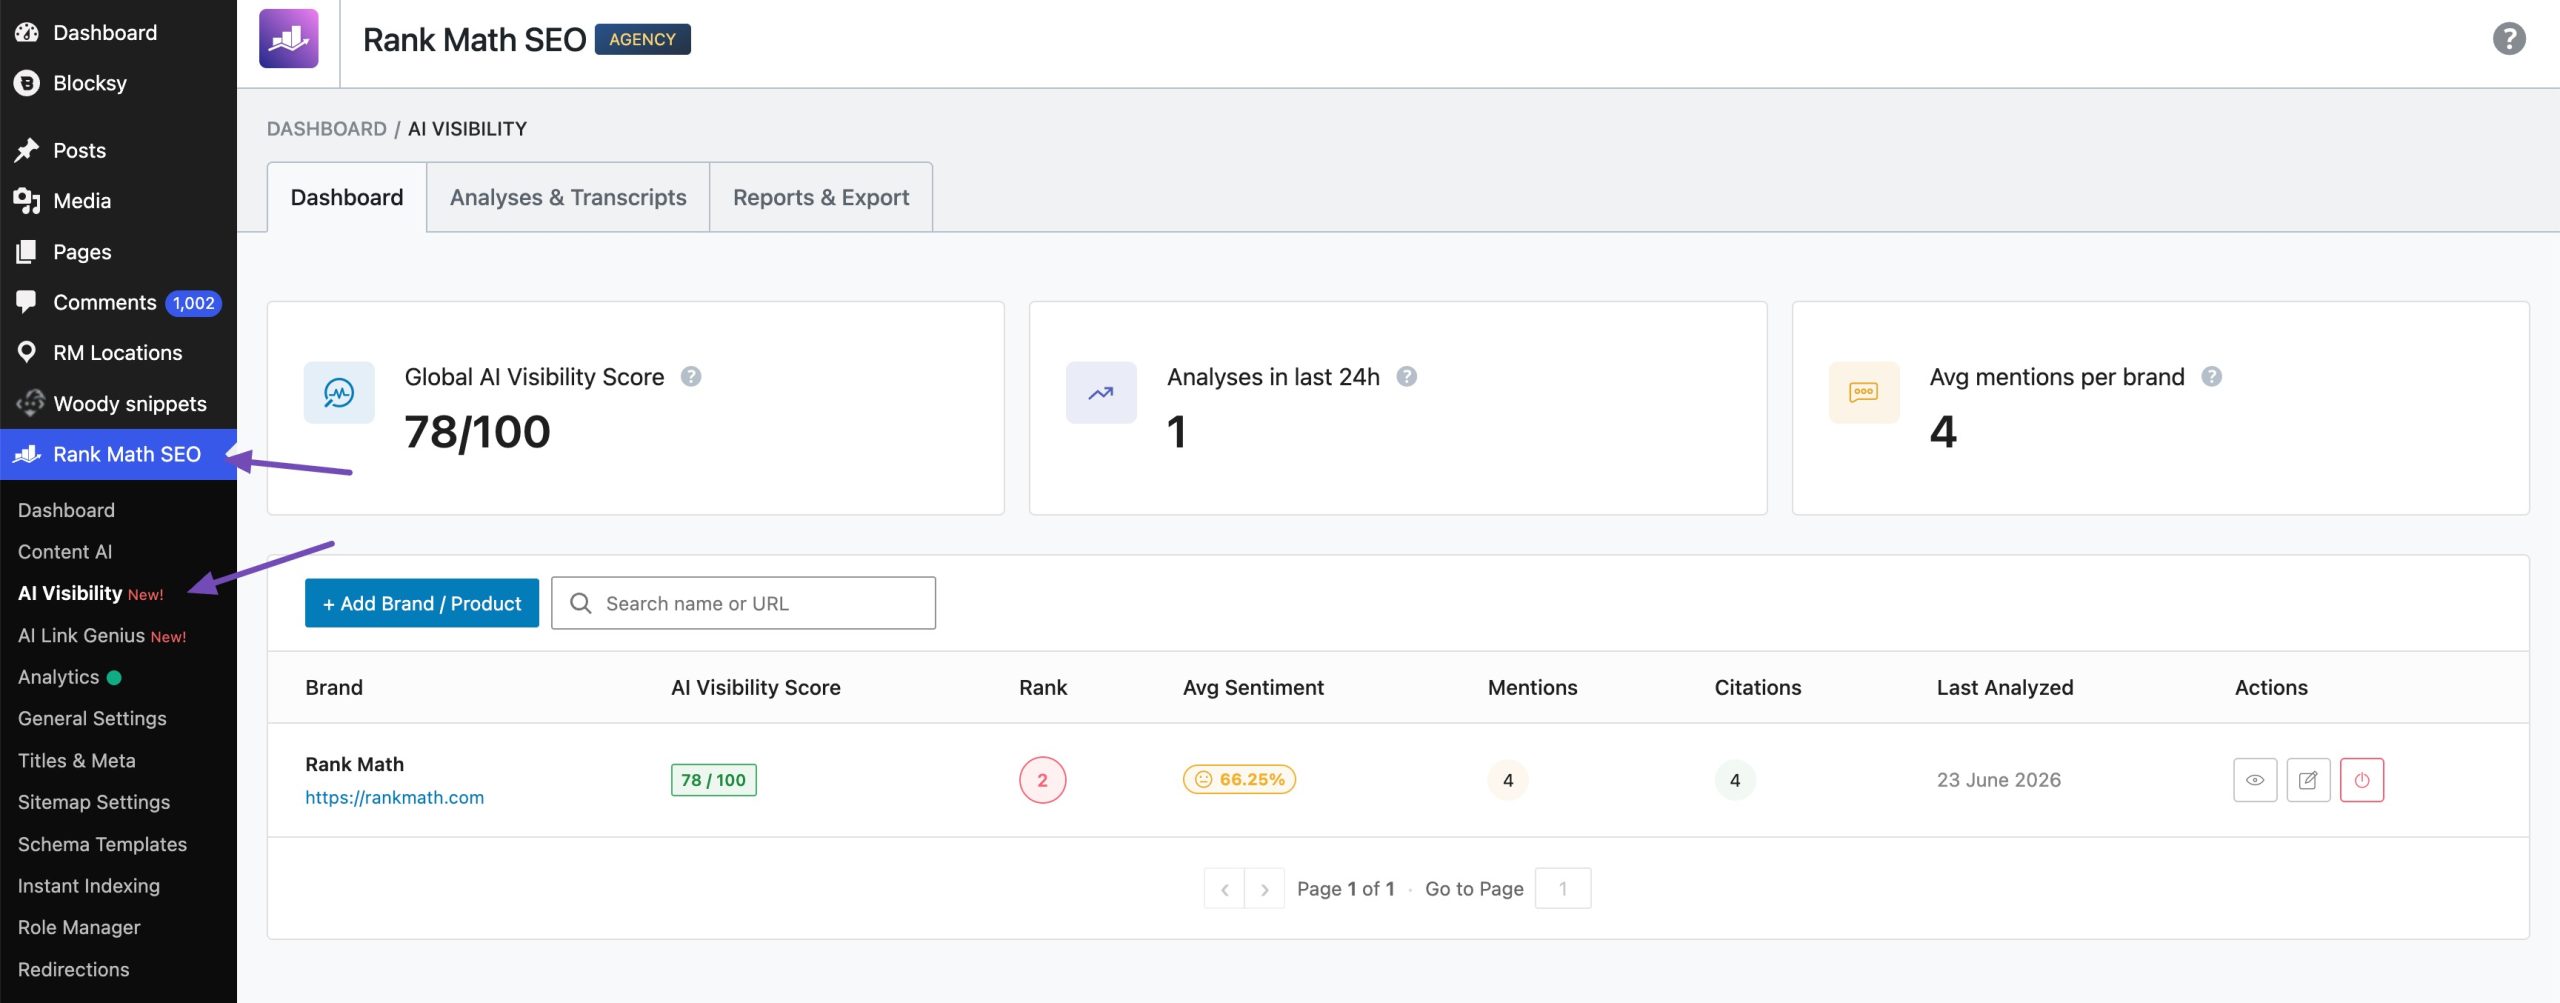Focus the Search name or URL field

[743, 603]
